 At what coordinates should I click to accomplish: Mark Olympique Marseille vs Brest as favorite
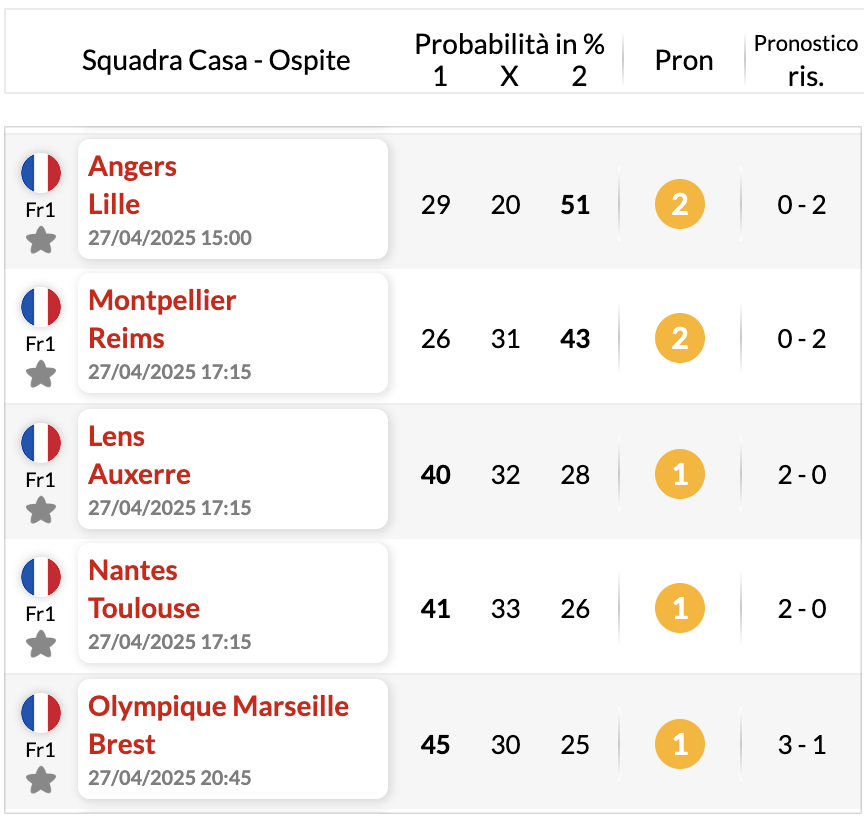[x=41, y=780]
